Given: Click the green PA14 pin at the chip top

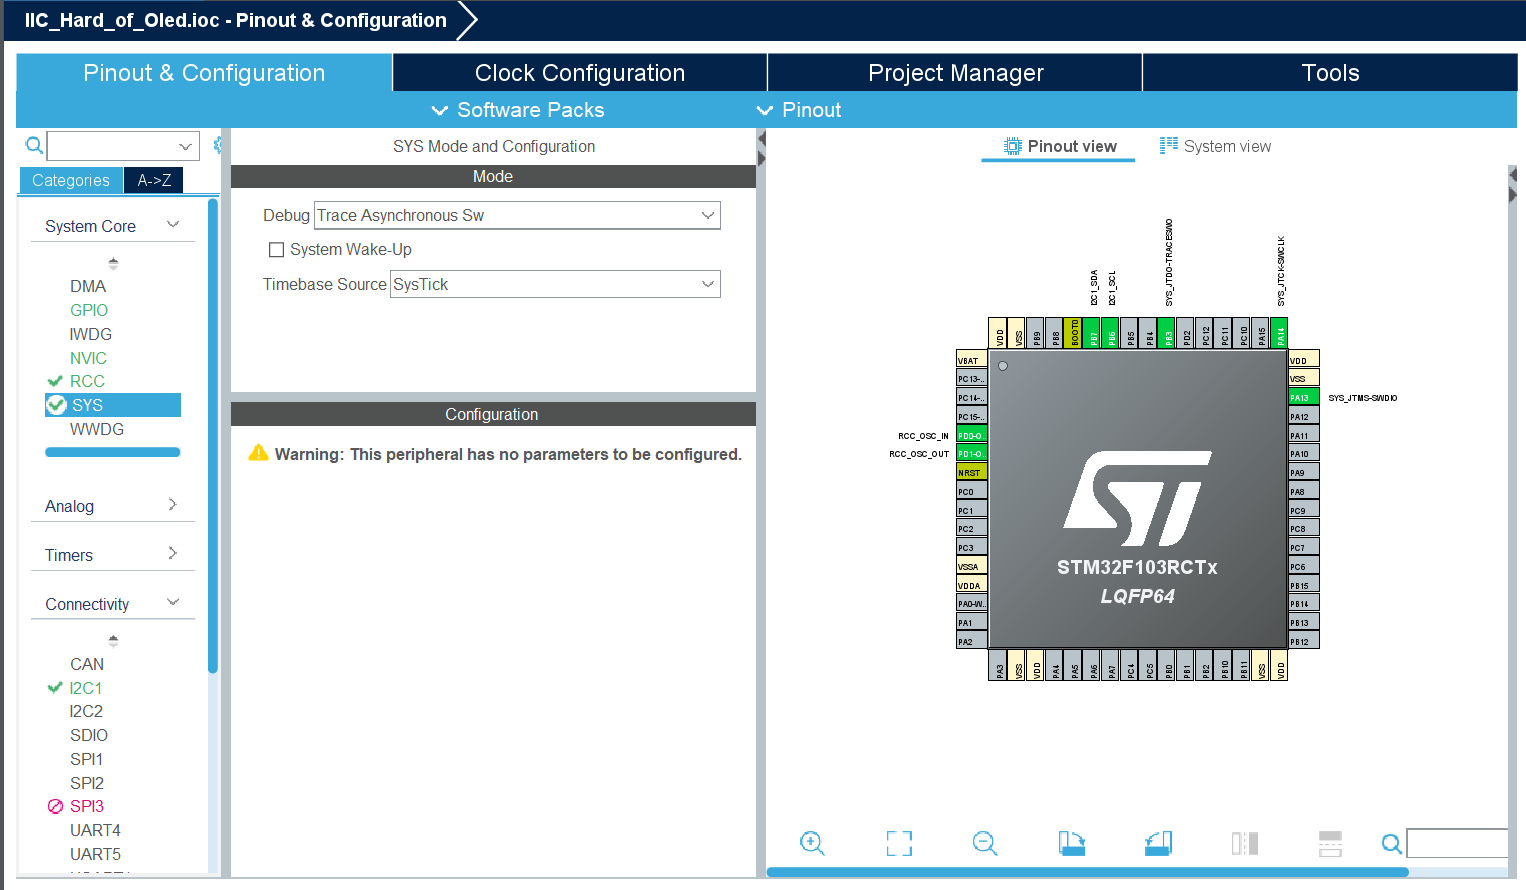Looking at the screenshot, I should click(x=1281, y=332).
